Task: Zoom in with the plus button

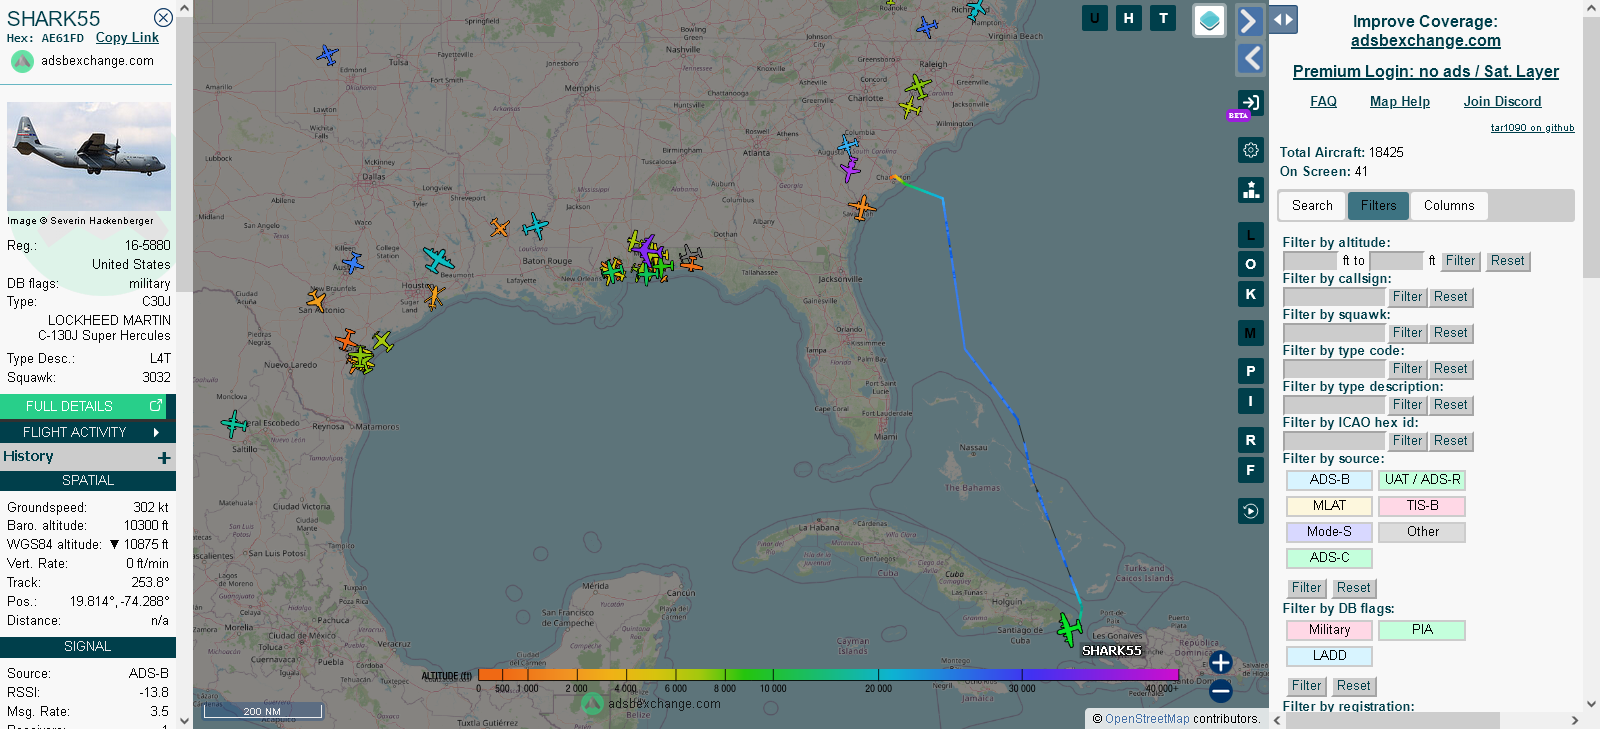Action: [1221, 662]
